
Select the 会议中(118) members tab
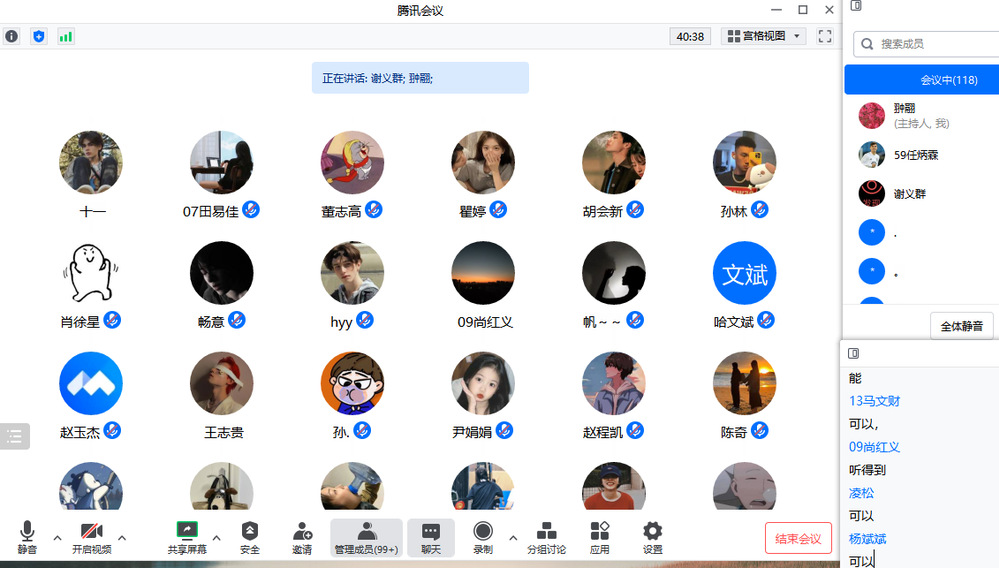(920, 80)
